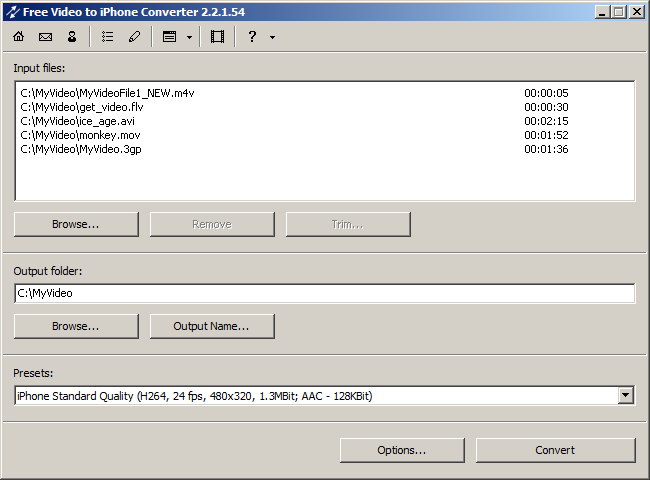650x480 pixels.
Task: Open the Presets combo box
Action: [325, 396]
